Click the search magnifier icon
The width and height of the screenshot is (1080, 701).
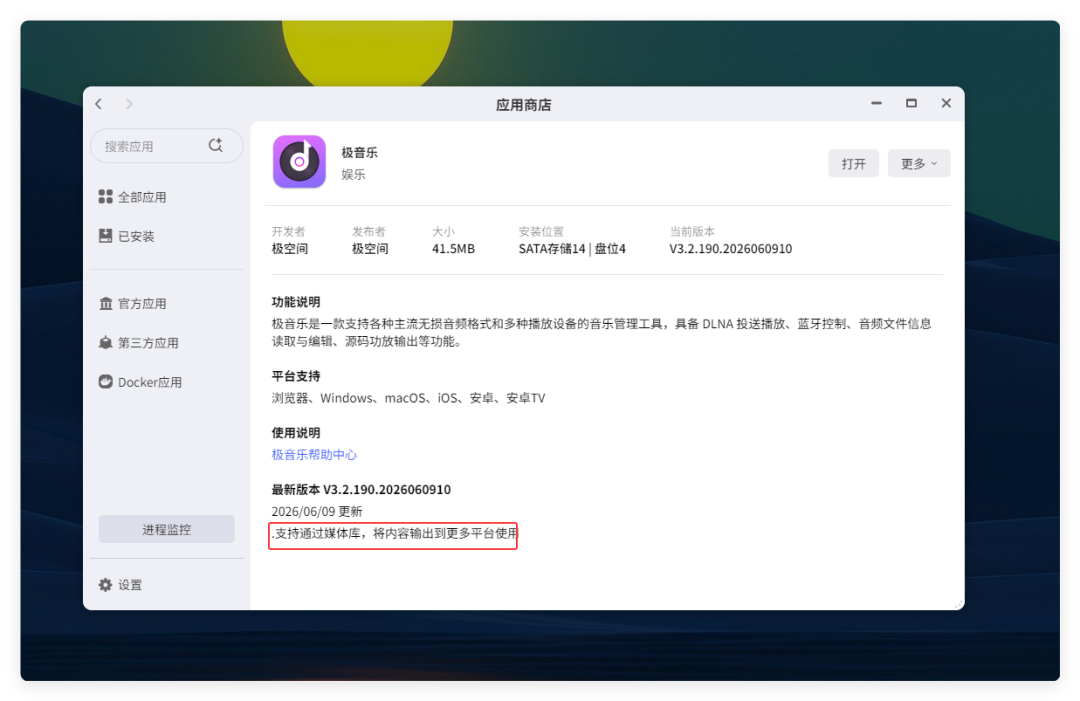tap(216, 145)
